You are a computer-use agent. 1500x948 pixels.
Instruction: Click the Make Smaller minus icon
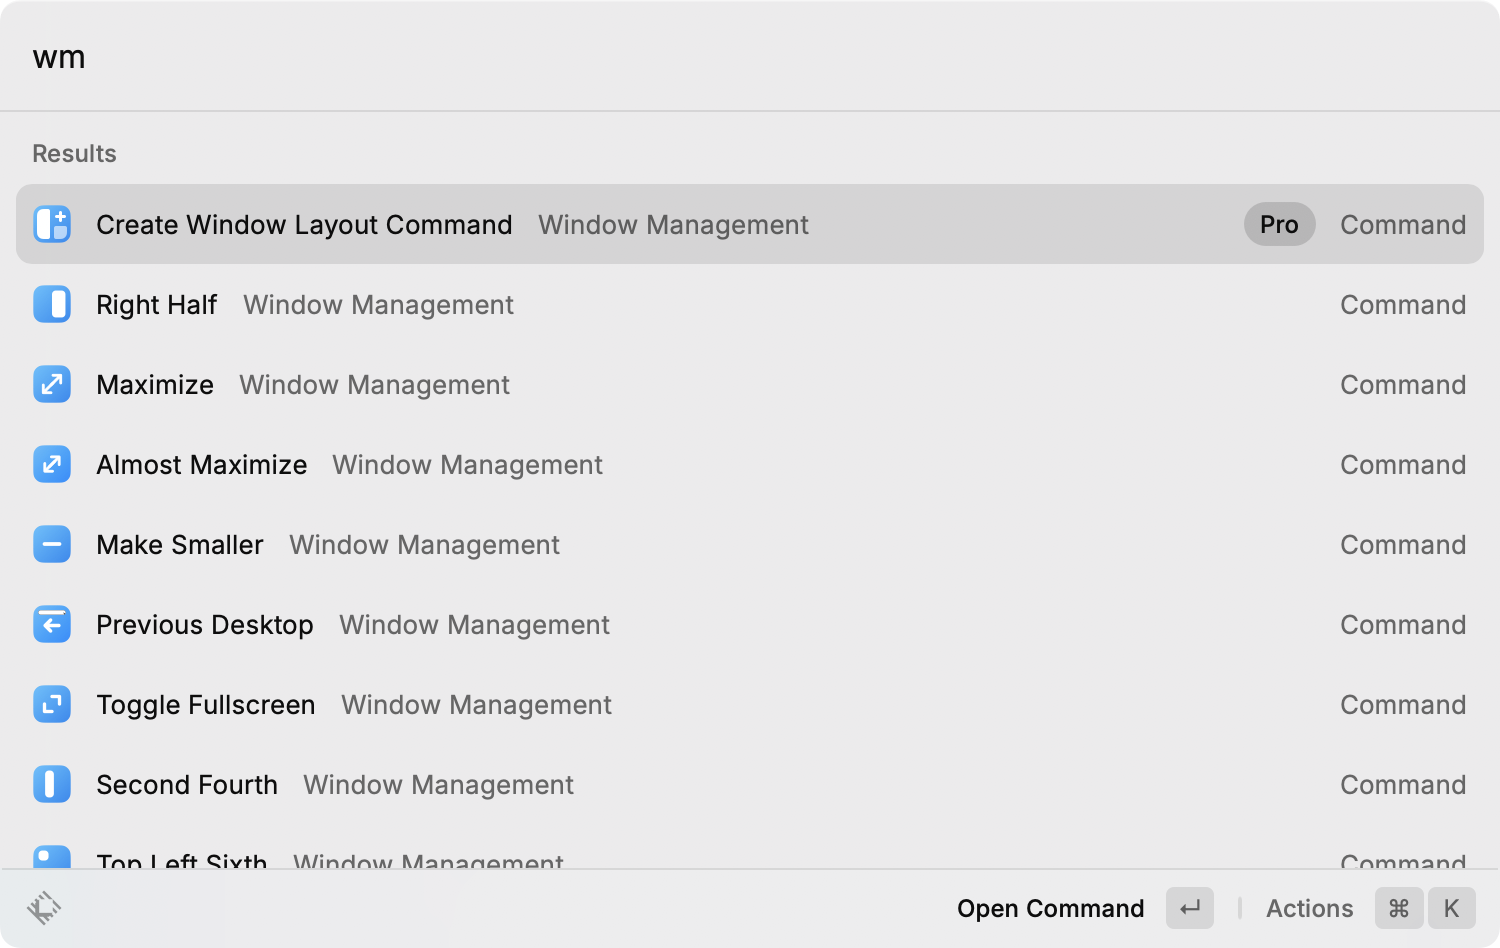pyautogui.click(x=51, y=544)
